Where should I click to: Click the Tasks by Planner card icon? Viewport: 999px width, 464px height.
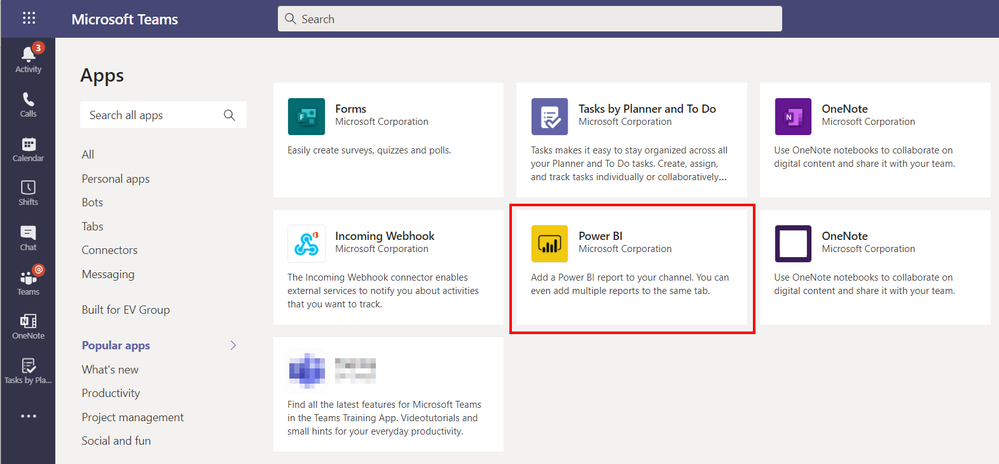pyautogui.click(x=549, y=116)
